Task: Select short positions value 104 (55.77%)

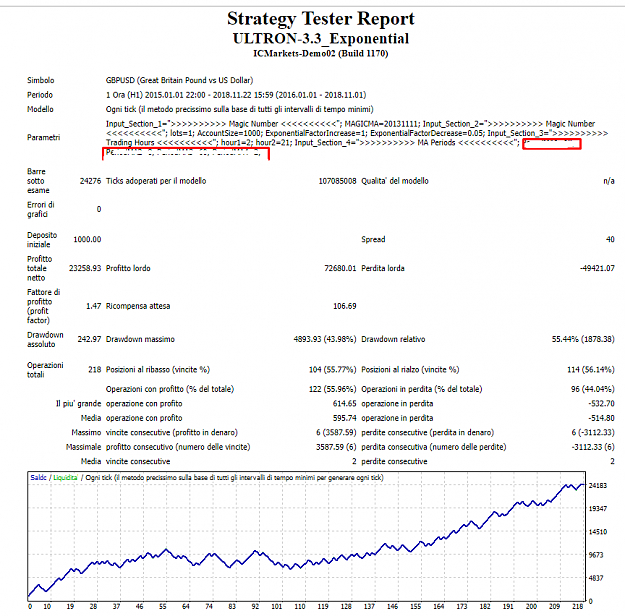Action: pos(332,370)
